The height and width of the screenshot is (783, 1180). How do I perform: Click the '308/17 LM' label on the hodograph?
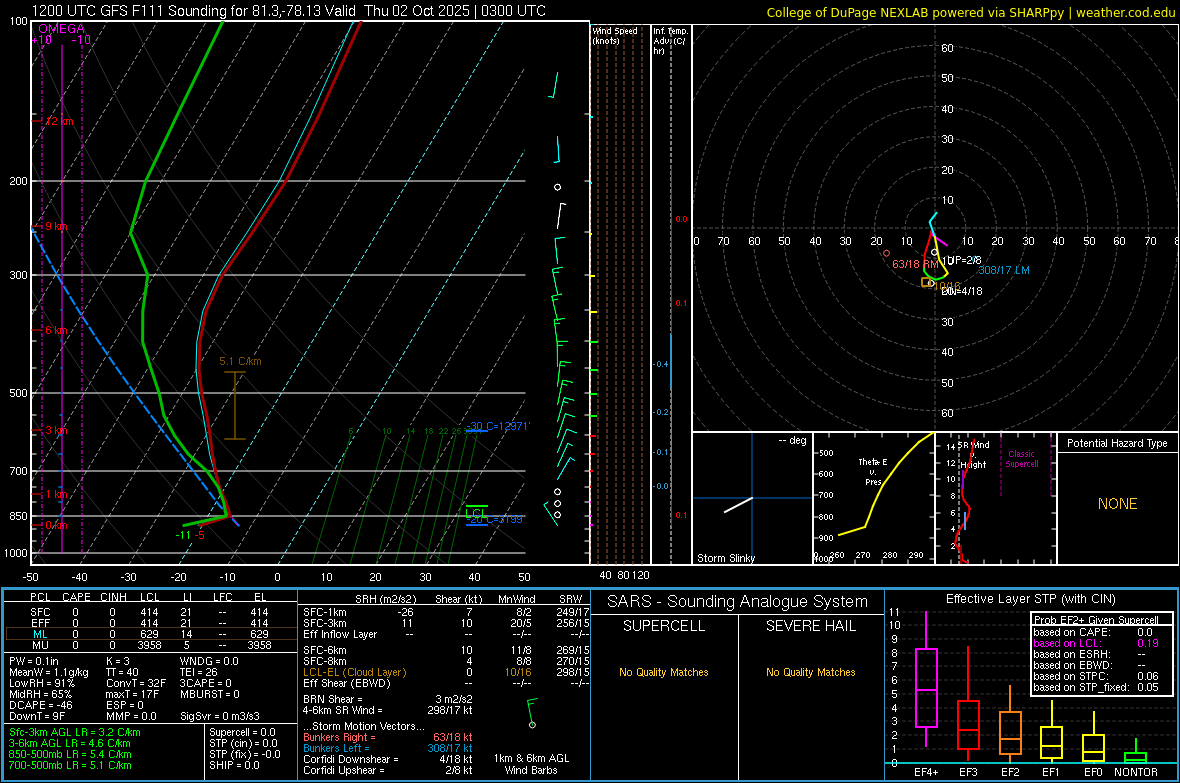tap(1004, 270)
